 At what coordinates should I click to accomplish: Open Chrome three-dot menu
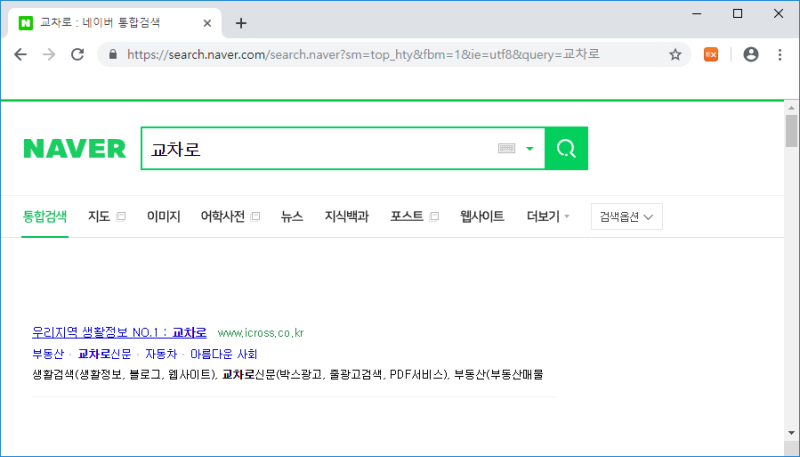(780, 55)
